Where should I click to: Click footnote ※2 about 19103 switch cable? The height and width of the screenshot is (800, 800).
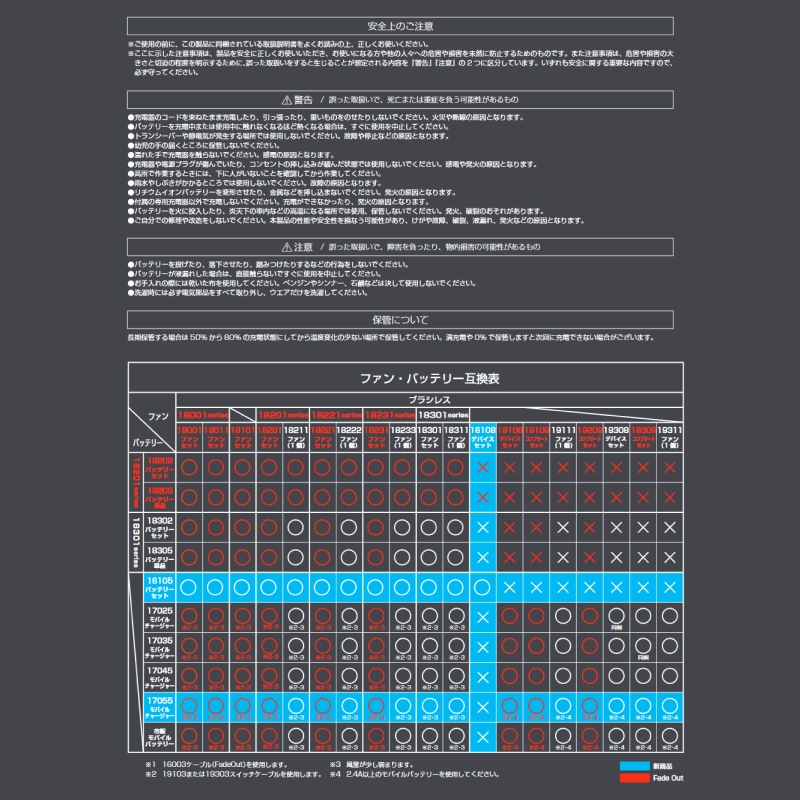point(234,774)
